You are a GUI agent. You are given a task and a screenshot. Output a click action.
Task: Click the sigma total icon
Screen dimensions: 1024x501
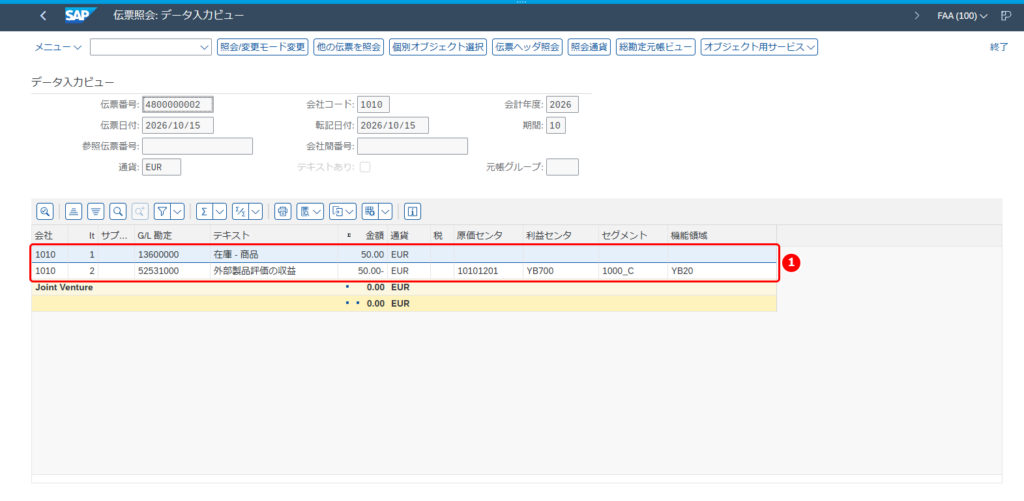[204, 211]
